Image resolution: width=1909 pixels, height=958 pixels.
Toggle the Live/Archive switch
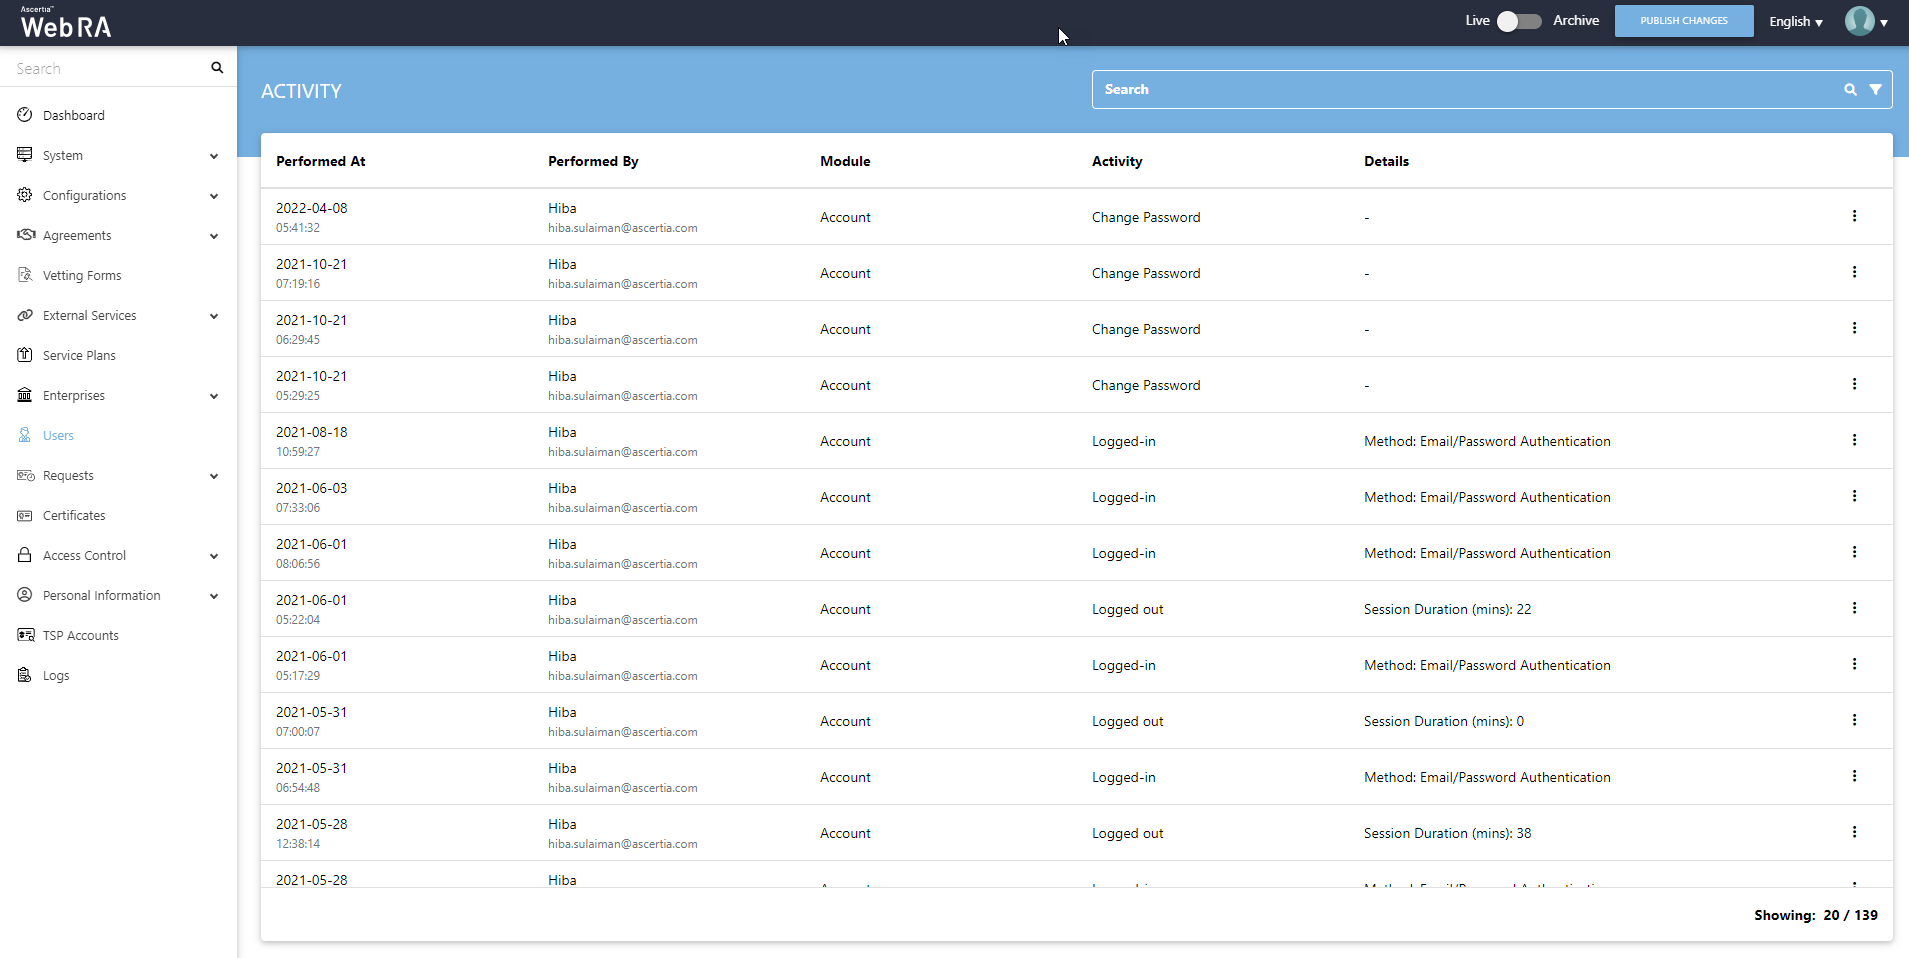click(1518, 21)
